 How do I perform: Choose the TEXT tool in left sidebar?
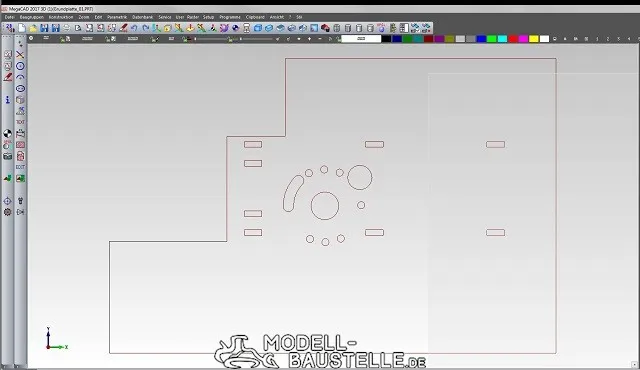point(20,122)
